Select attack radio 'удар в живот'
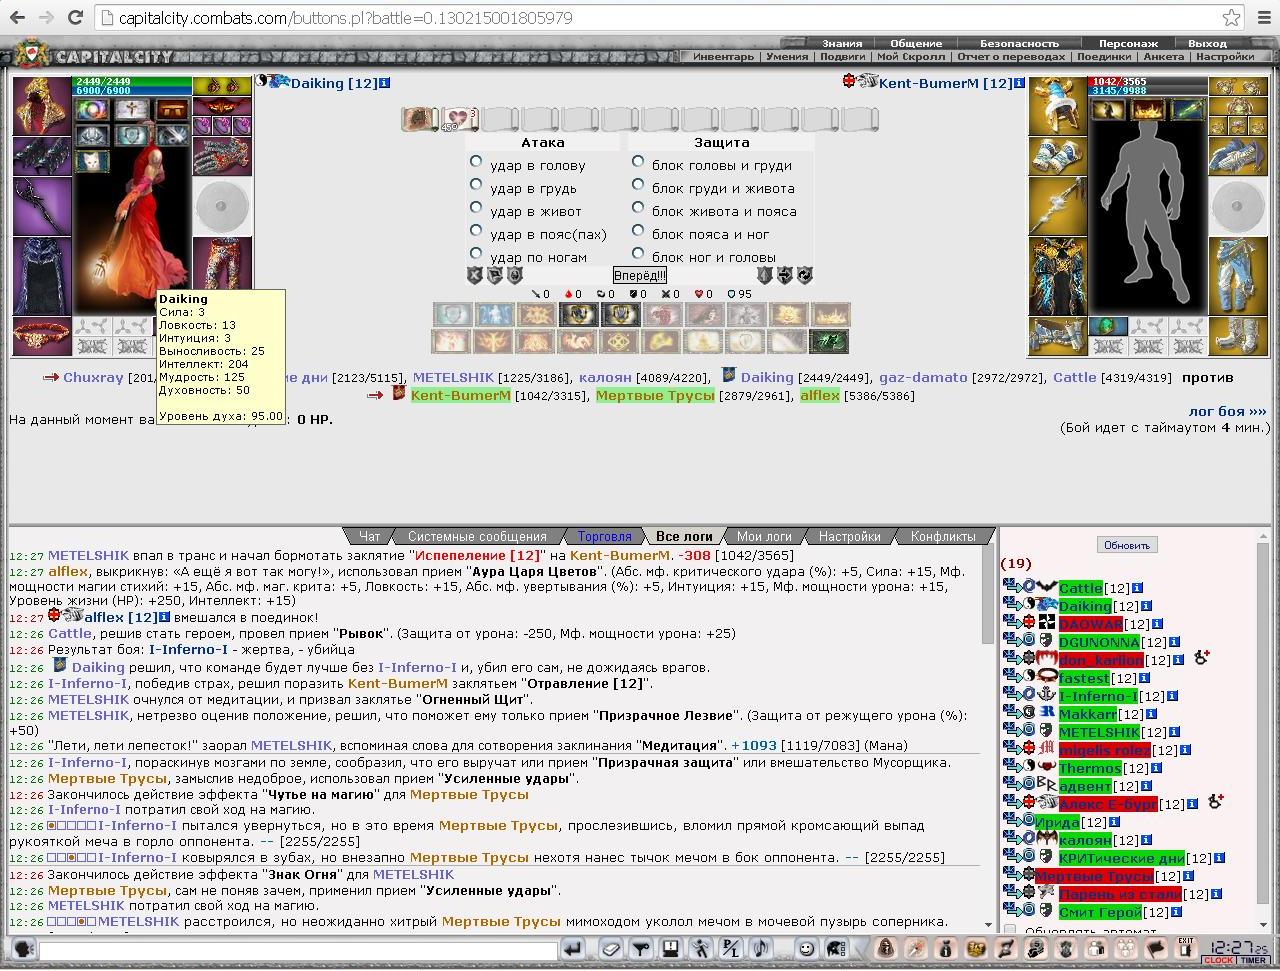Image resolution: width=1280 pixels, height=971 pixels. [476, 208]
